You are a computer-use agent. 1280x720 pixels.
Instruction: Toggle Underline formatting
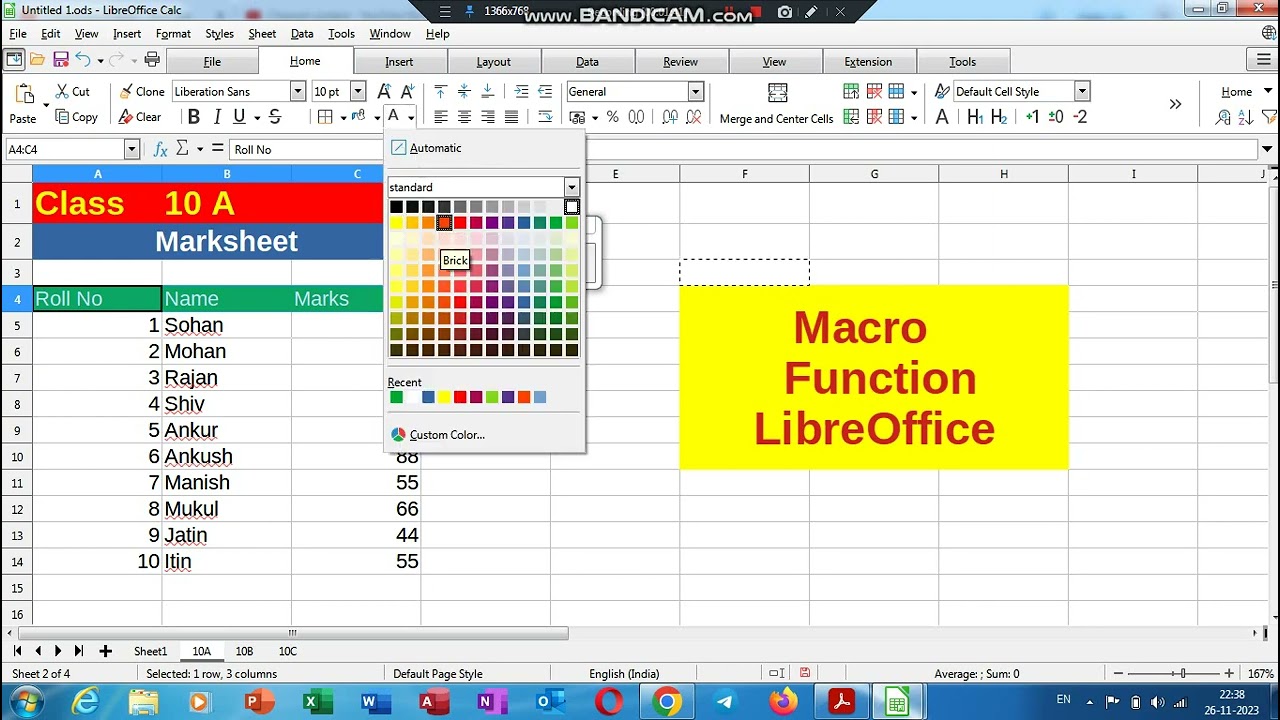tap(239, 117)
